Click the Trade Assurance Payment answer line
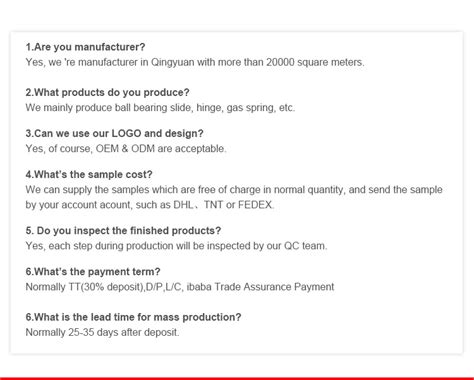 180,287
